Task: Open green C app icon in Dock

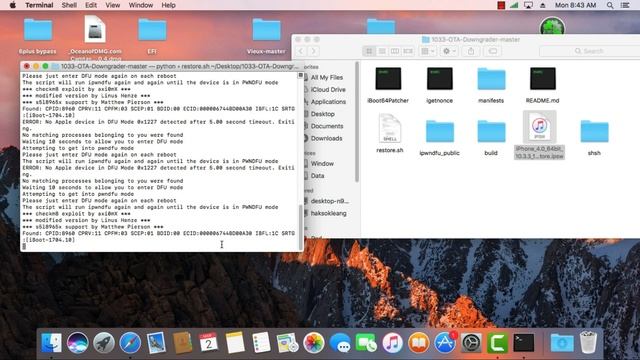Action: point(497,342)
